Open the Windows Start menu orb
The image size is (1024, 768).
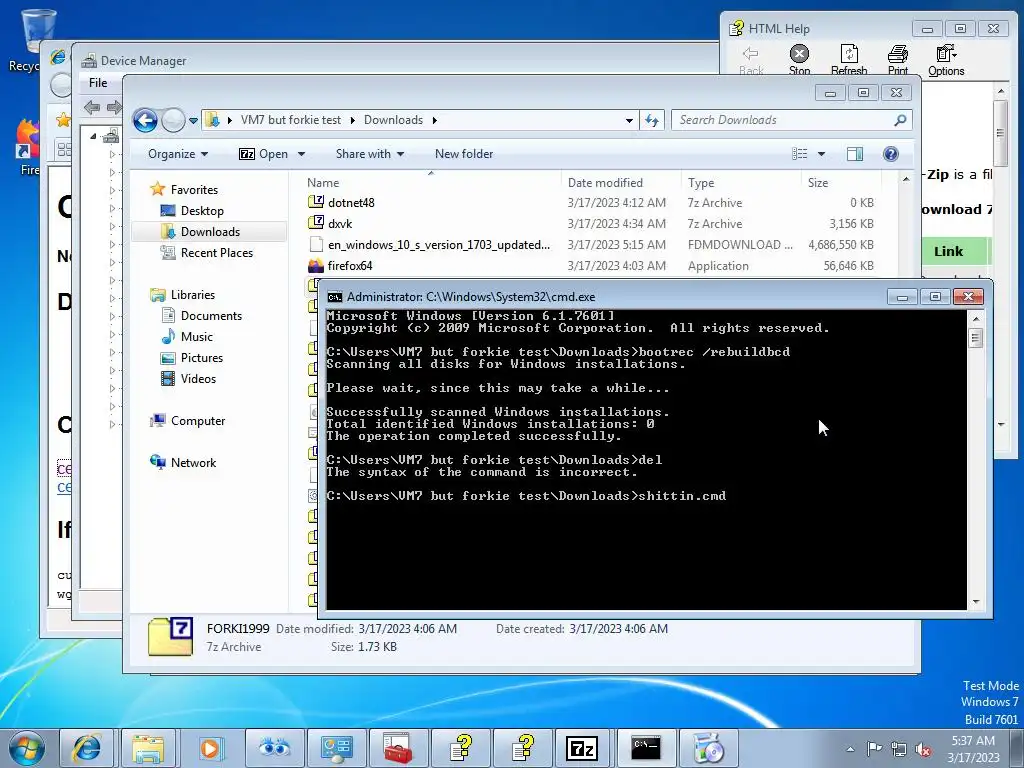click(27, 748)
